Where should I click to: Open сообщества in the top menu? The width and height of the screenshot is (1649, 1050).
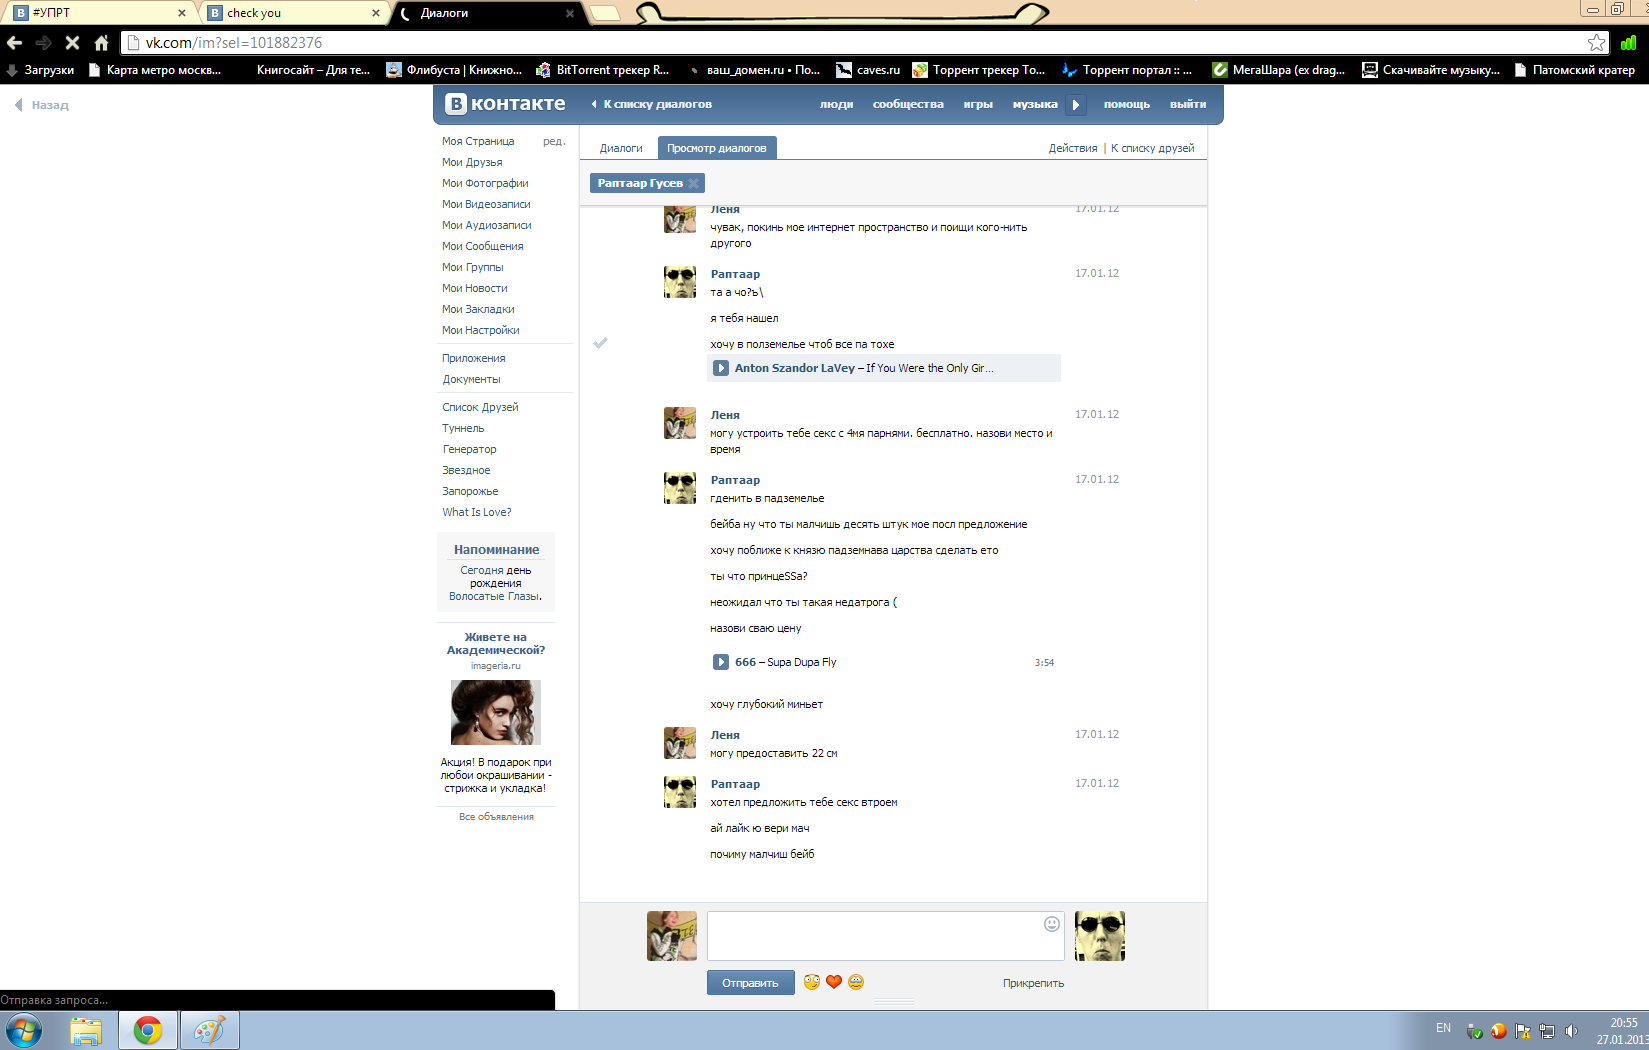coord(908,104)
